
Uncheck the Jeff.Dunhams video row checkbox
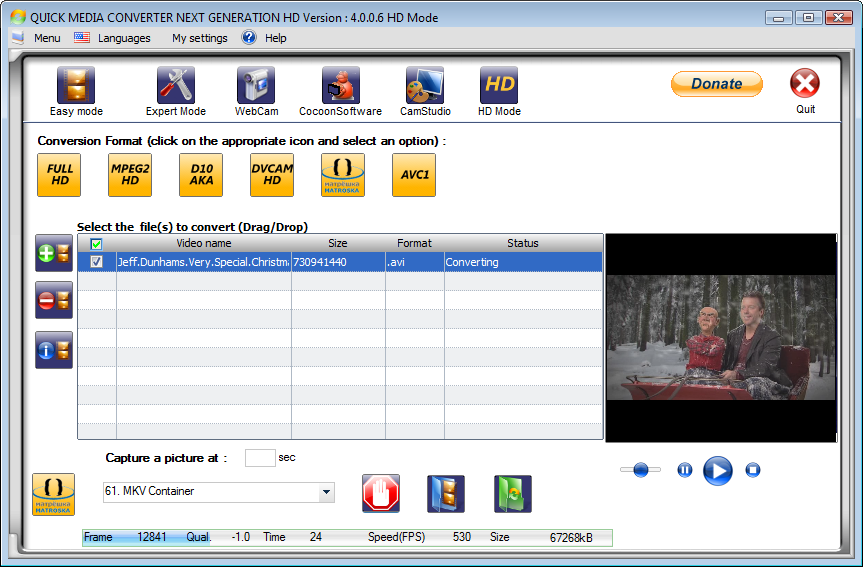pos(96,261)
